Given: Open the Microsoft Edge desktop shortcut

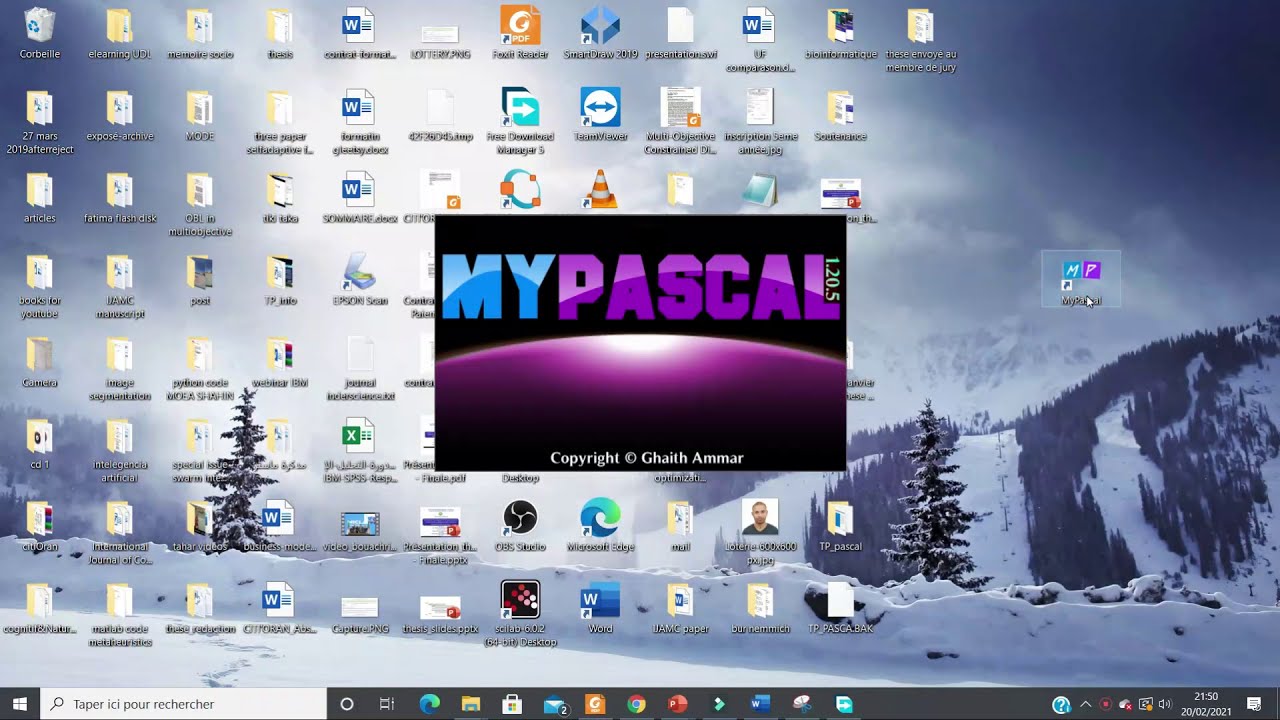Looking at the screenshot, I should click(600, 525).
